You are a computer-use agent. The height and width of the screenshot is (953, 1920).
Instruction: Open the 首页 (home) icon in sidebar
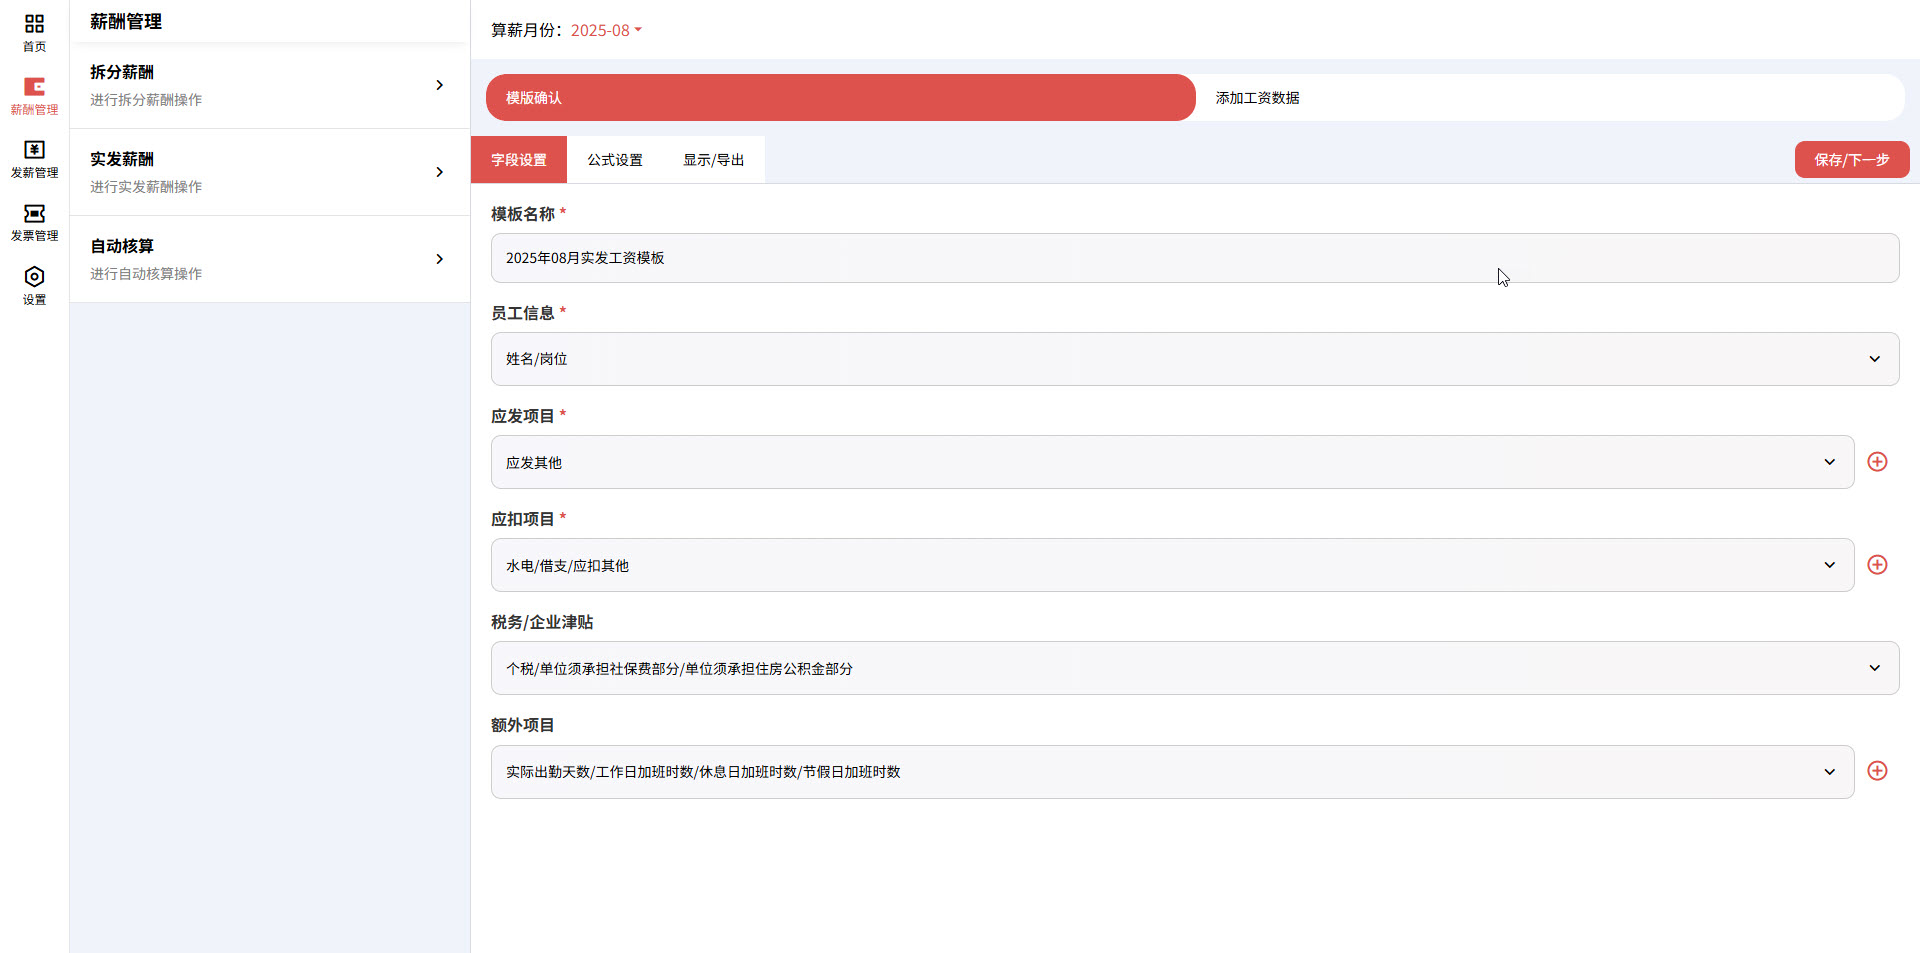click(34, 32)
